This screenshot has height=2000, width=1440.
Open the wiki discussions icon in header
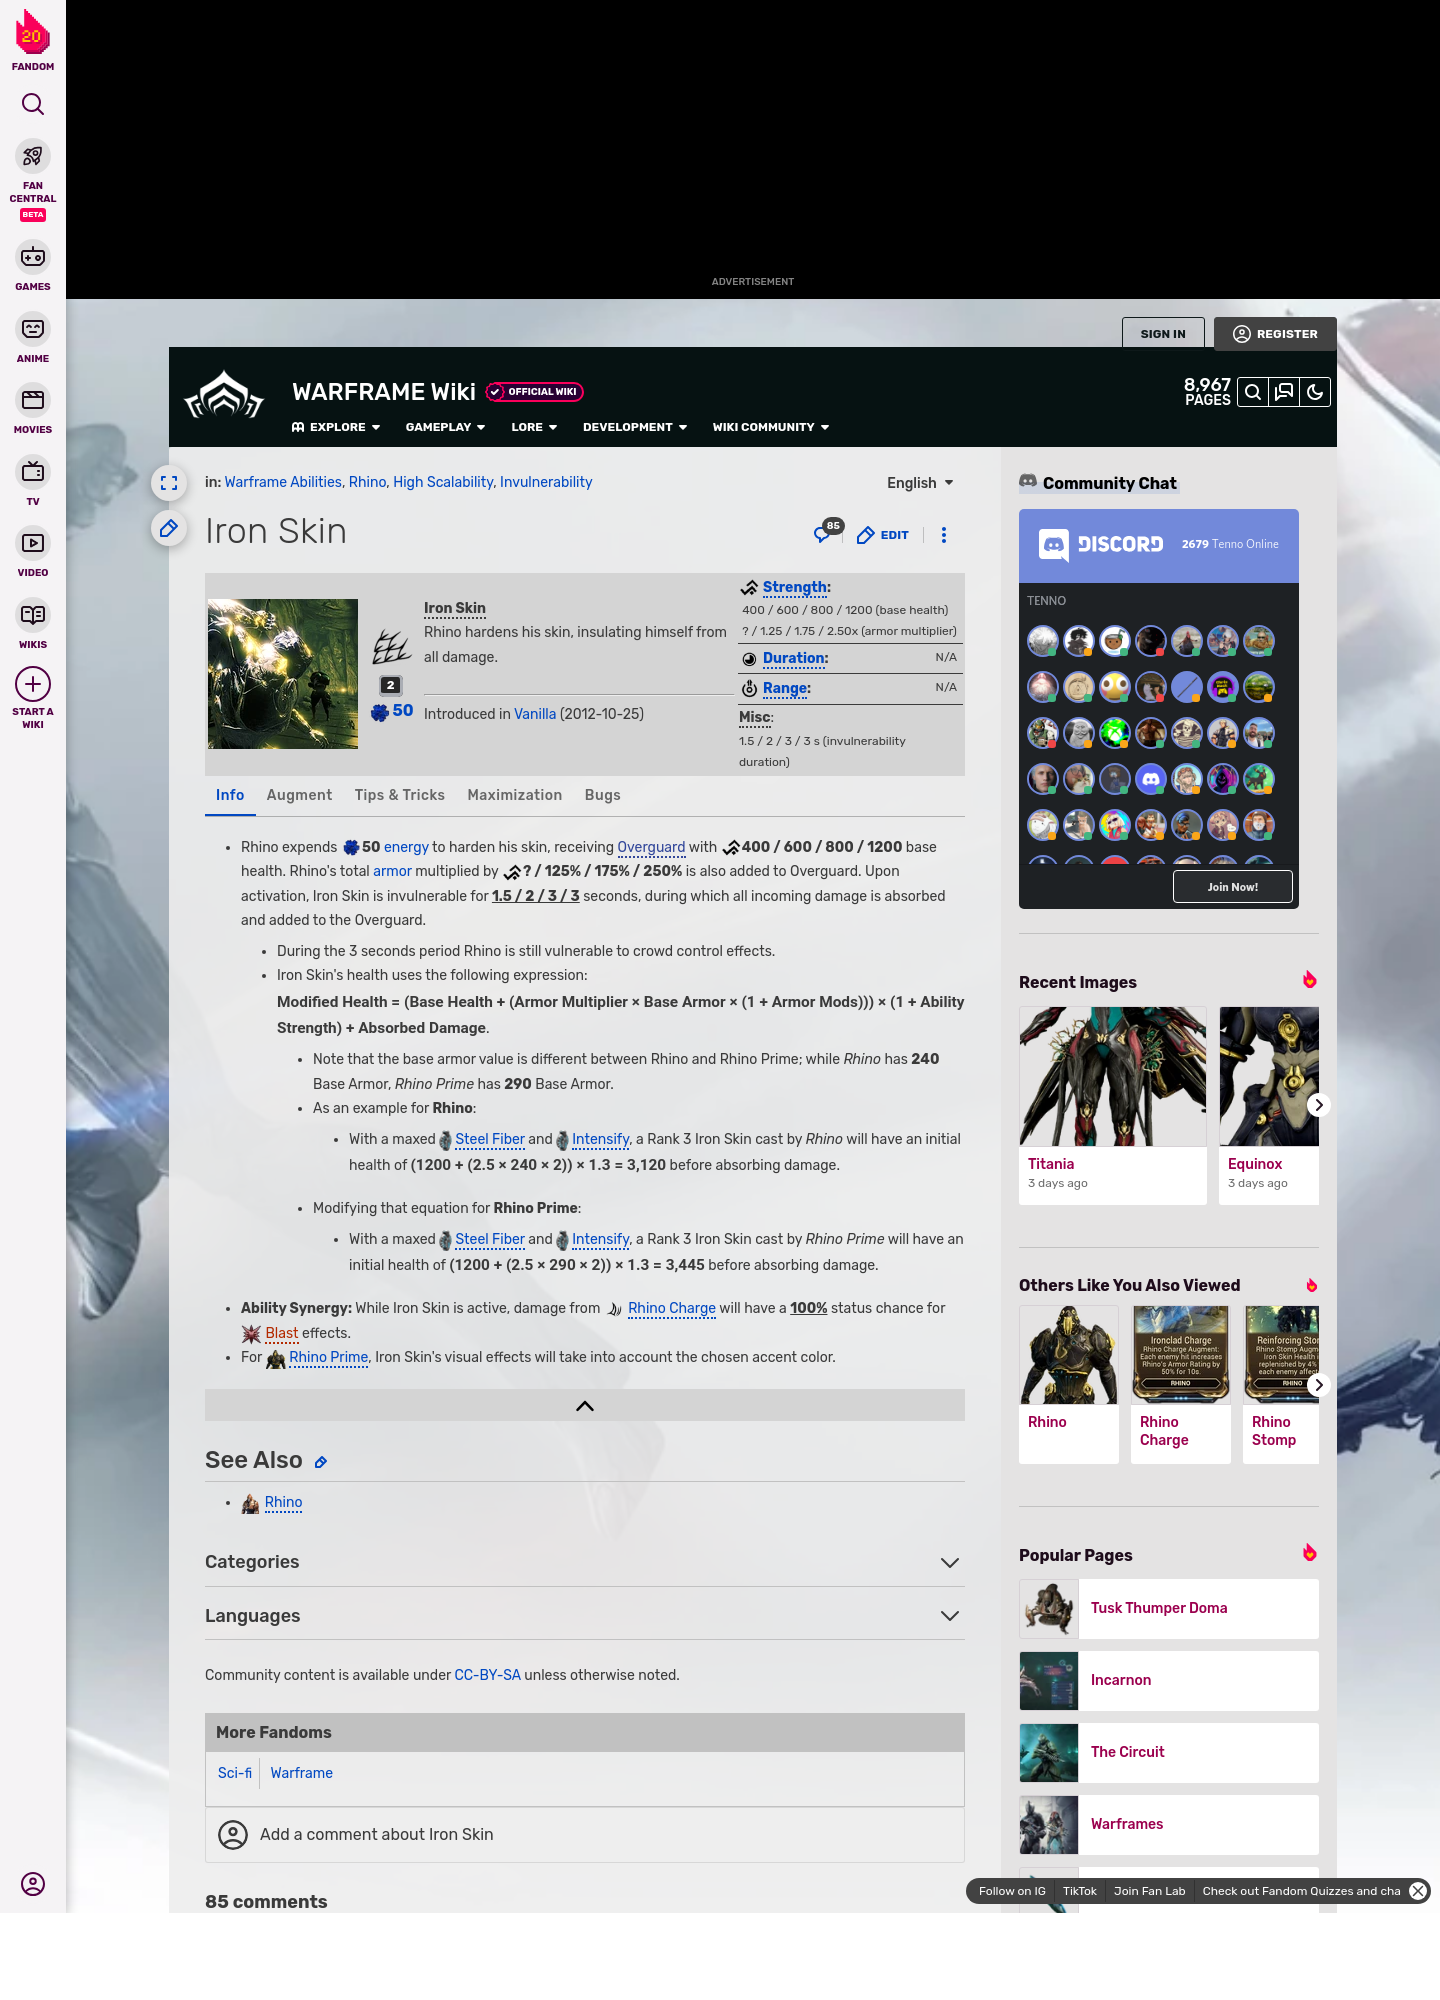[x=1284, y=393]
